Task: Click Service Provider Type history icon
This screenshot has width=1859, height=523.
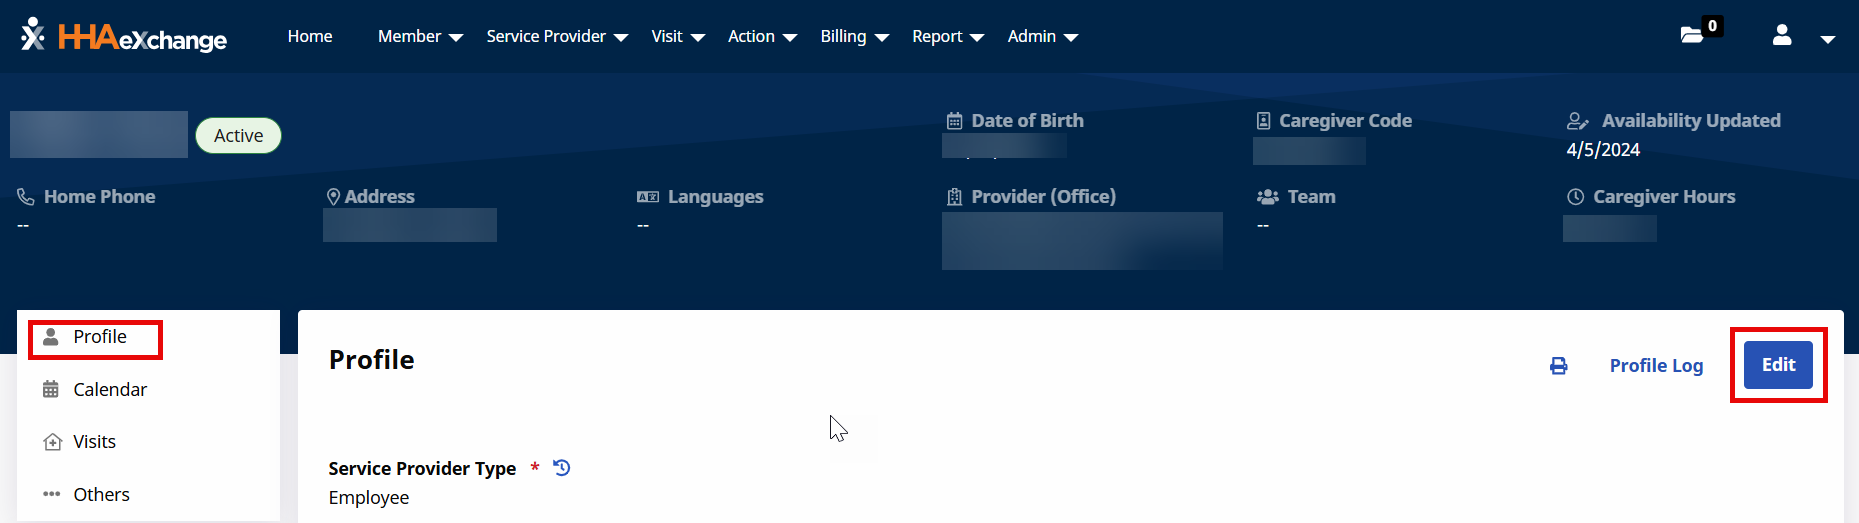Action: (x=562, y=468)
